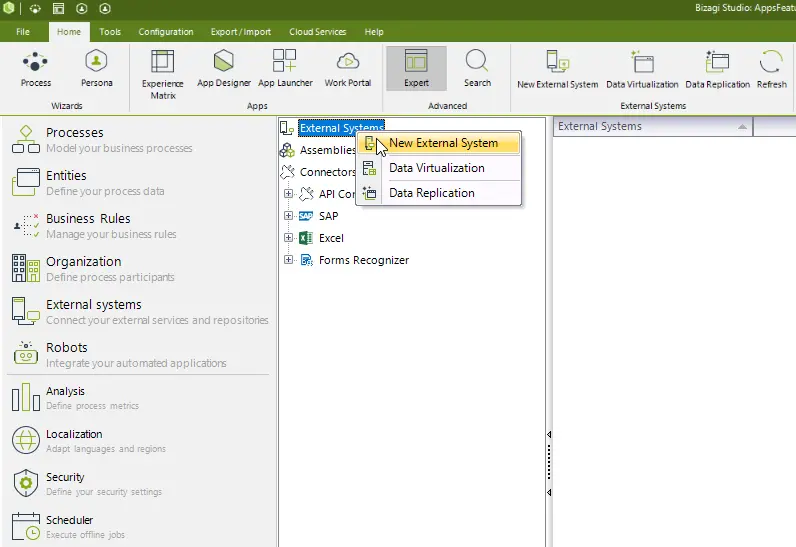Click Data Replication in ribbon
796x547 pixels.
coord(717,70)
